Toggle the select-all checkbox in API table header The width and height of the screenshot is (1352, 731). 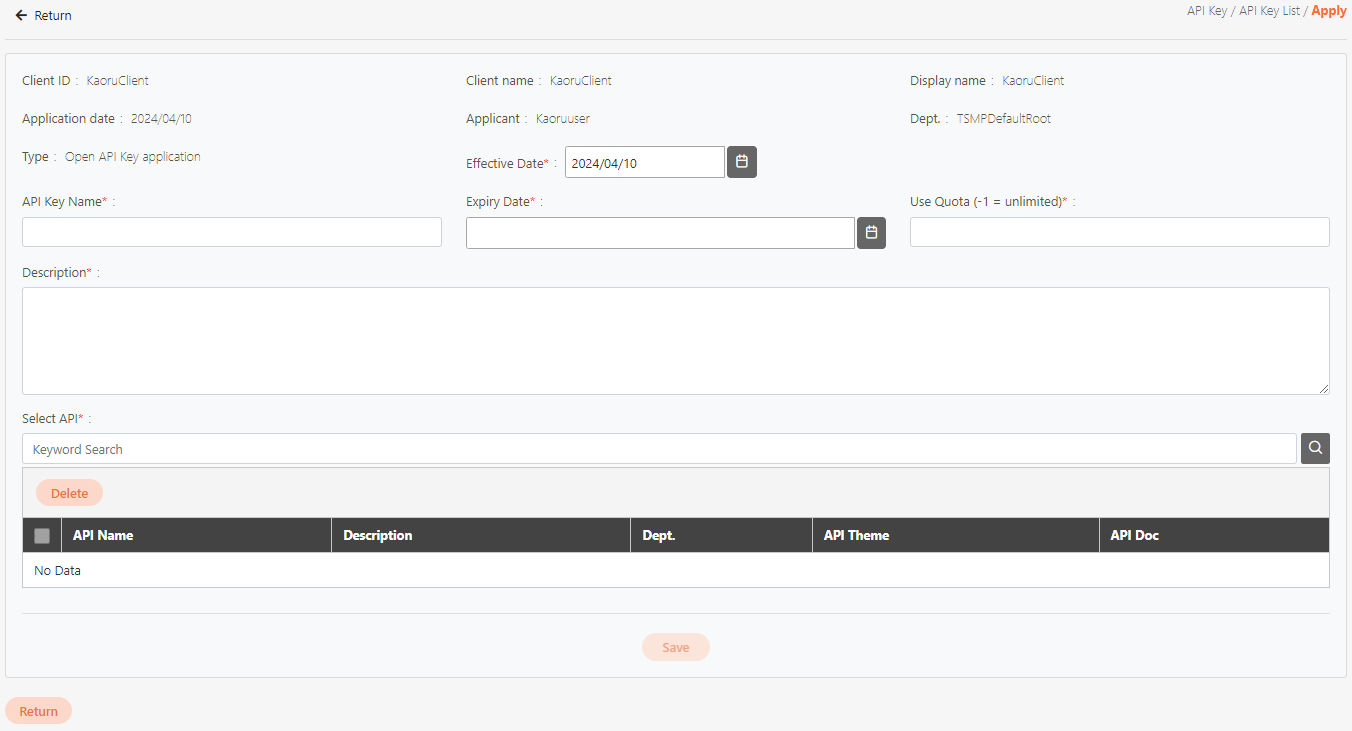[42, 536]
